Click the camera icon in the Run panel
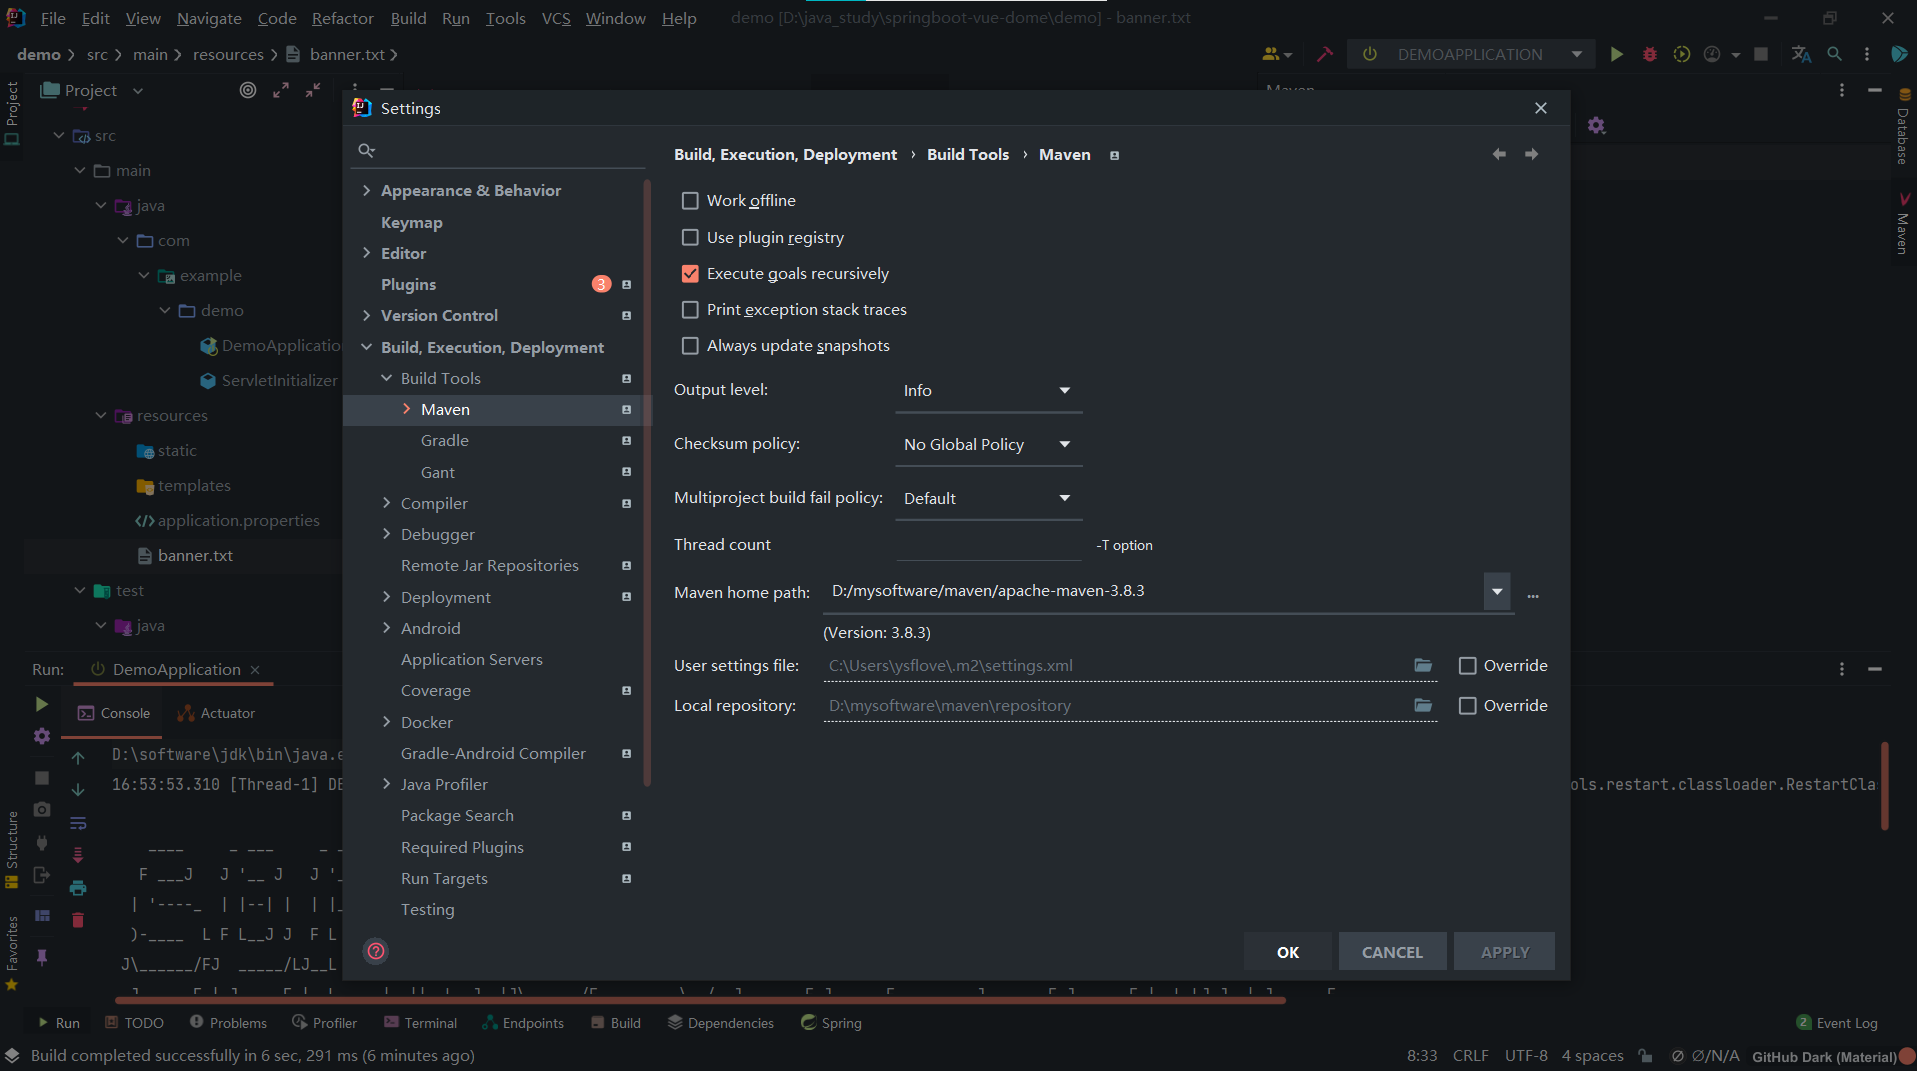 click(x=41, y=809)
